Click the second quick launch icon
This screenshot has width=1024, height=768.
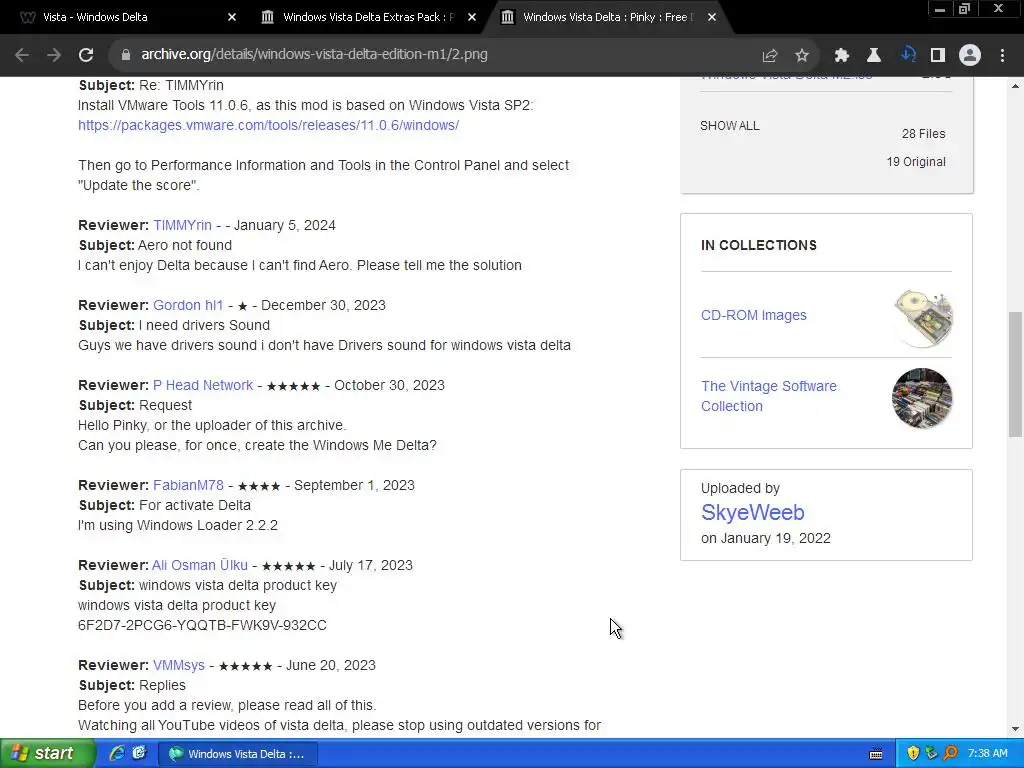pyautogui.click(x=139, y=754)
